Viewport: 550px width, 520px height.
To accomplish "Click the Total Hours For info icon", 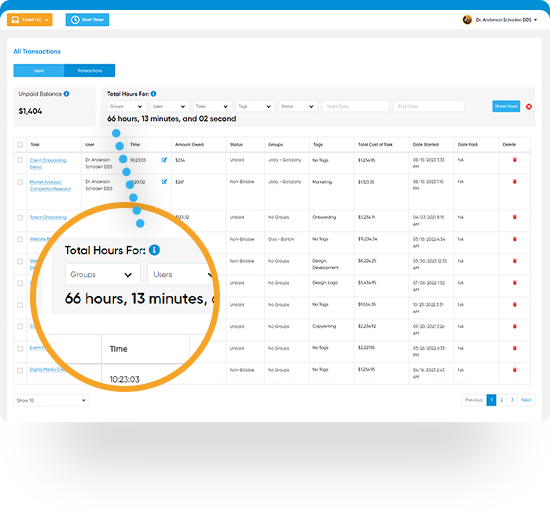I will [153, 94].
